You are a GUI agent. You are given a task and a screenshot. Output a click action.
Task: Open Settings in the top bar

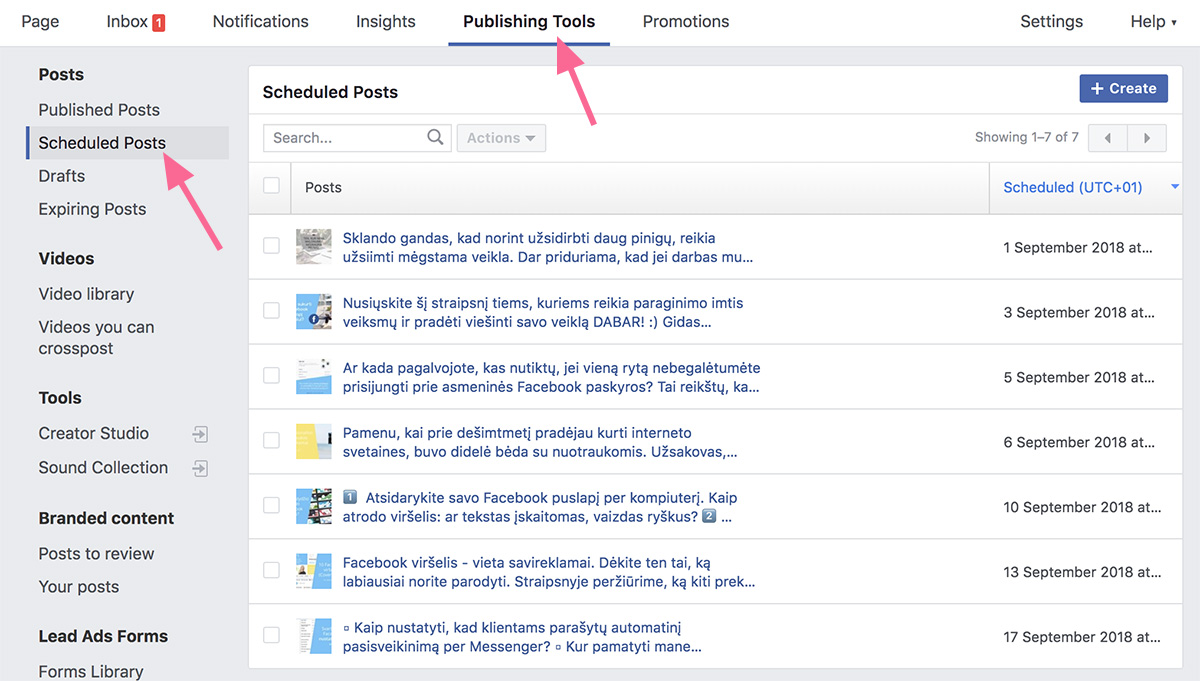1051,21
